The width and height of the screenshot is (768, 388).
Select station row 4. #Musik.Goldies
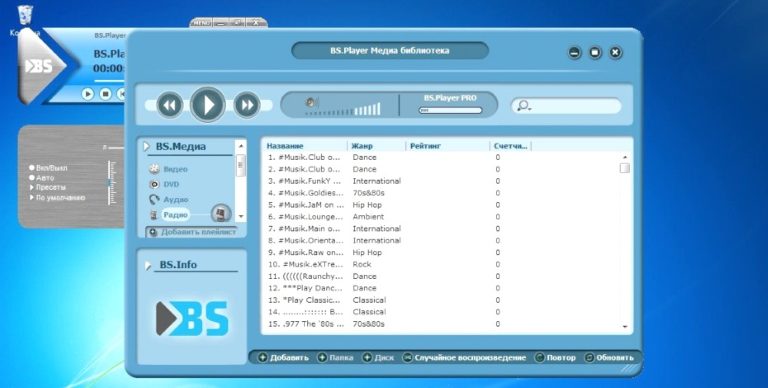[441, 193]
